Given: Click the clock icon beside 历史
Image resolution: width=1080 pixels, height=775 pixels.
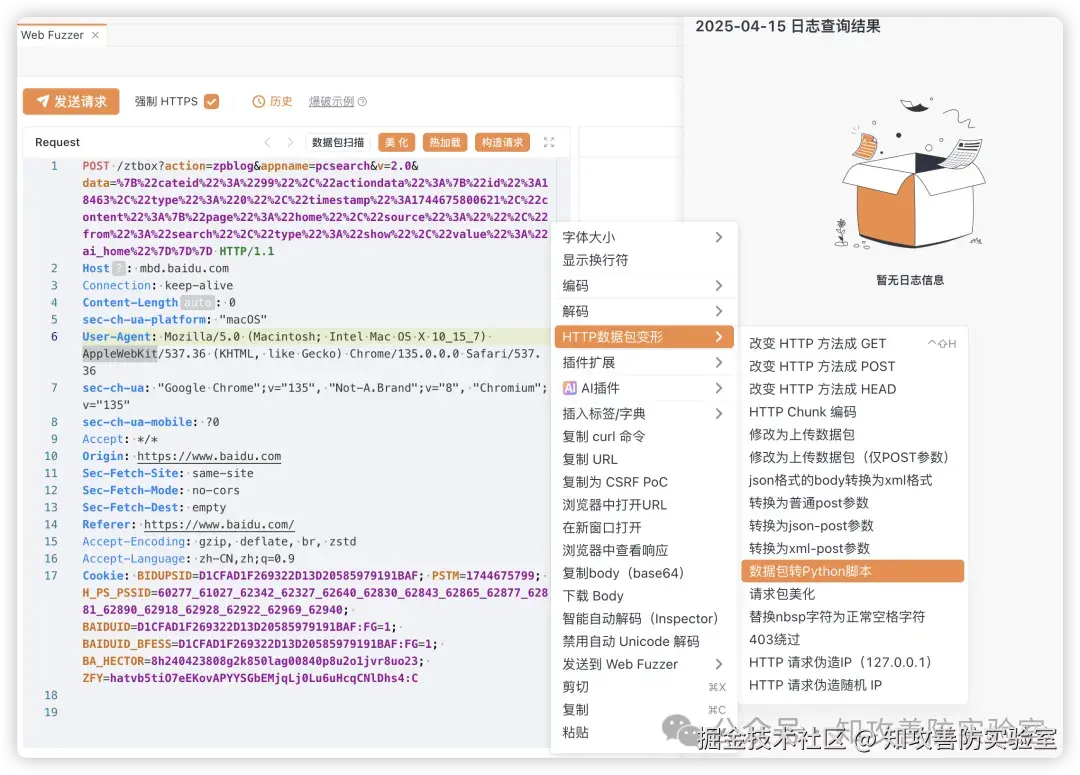Looking at the screenshot, I should coord(259,101).
